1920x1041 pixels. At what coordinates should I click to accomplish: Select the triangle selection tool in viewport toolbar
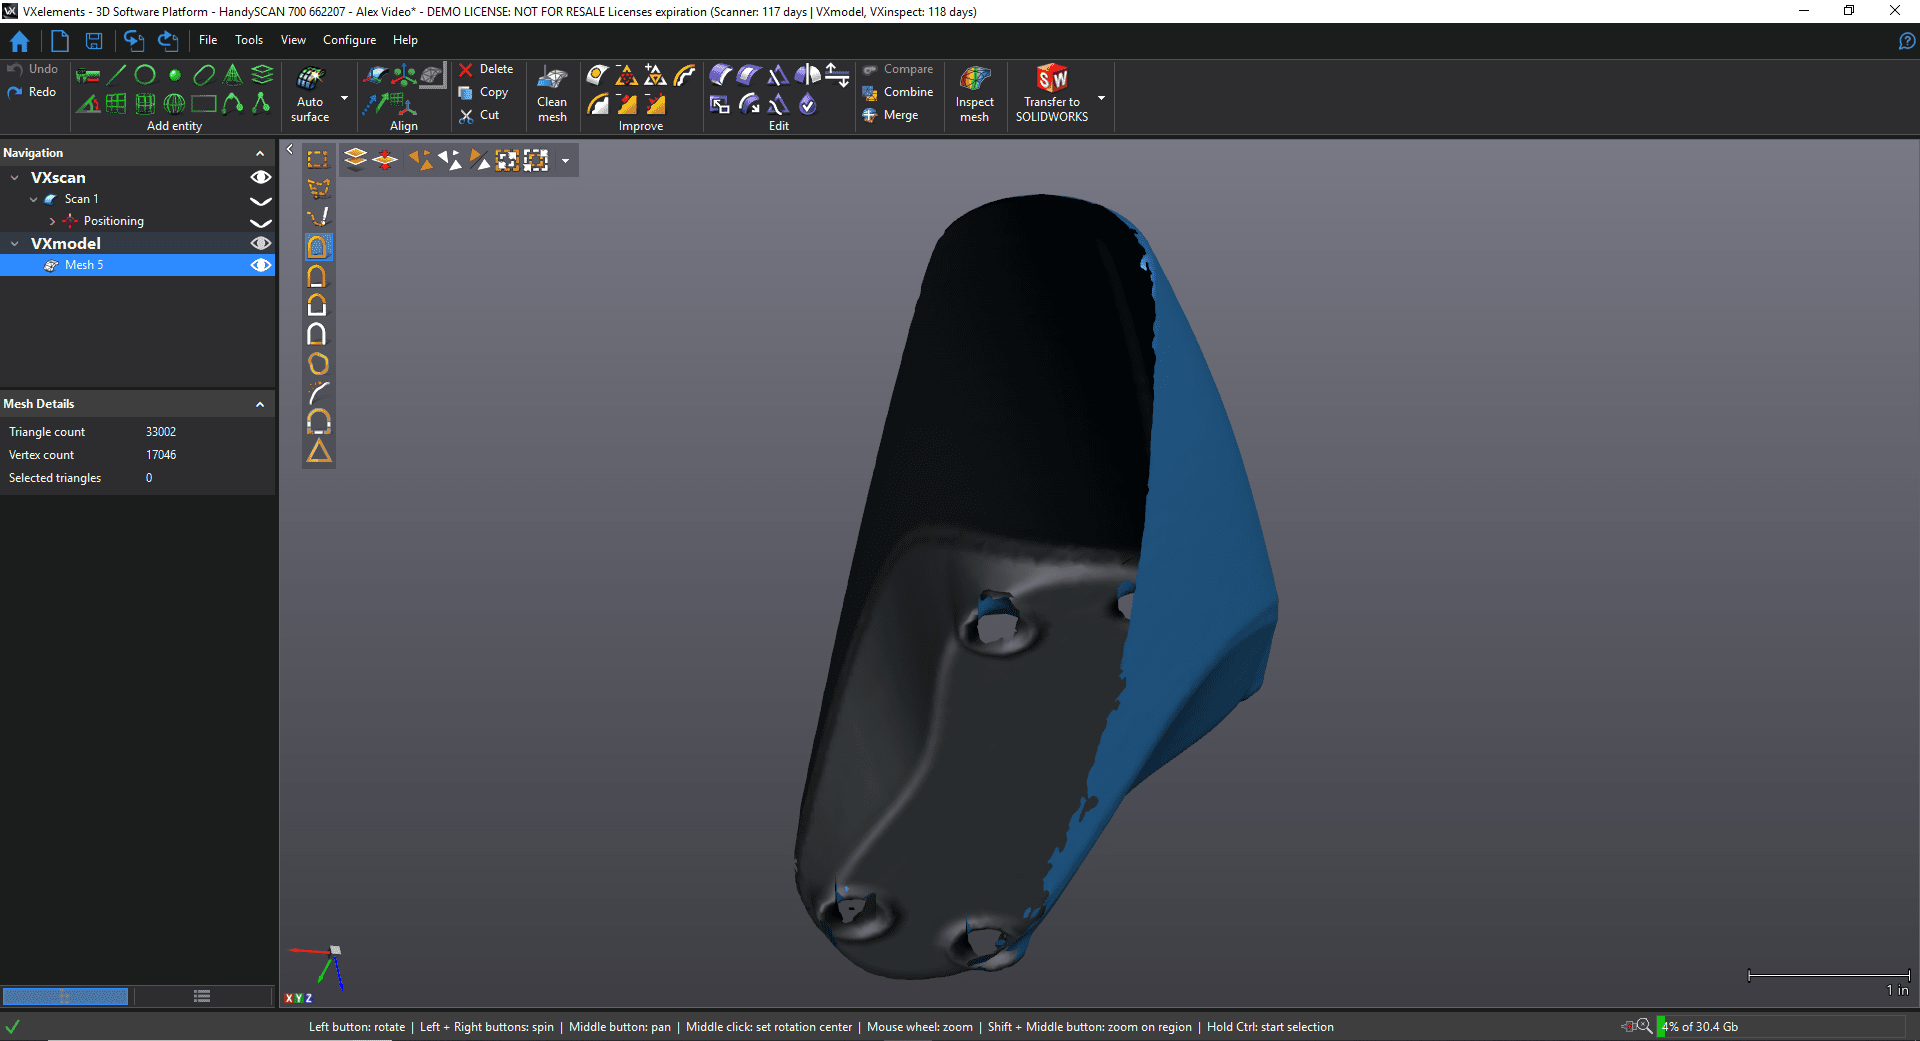click(x=319, y=452)
